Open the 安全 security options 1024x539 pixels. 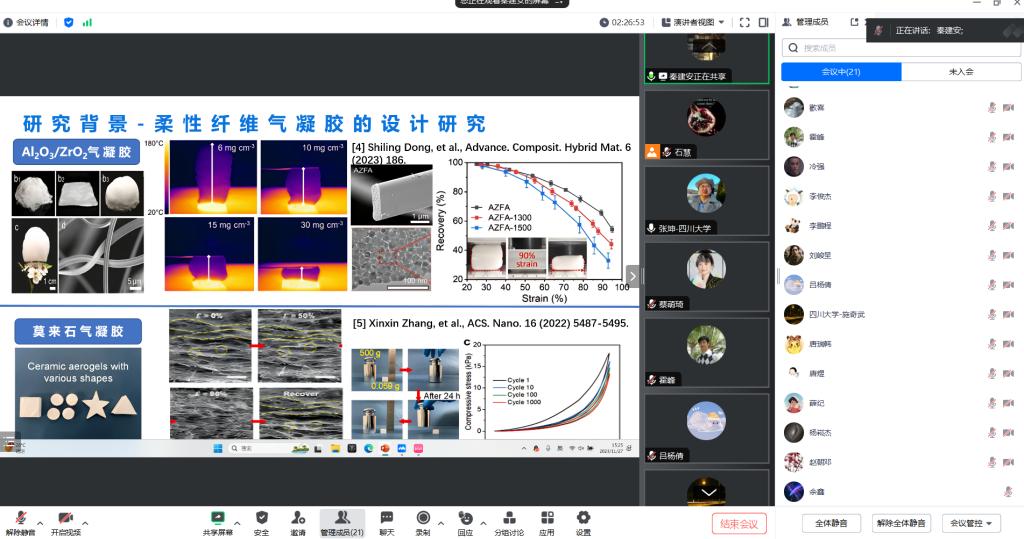coord(261,519)
